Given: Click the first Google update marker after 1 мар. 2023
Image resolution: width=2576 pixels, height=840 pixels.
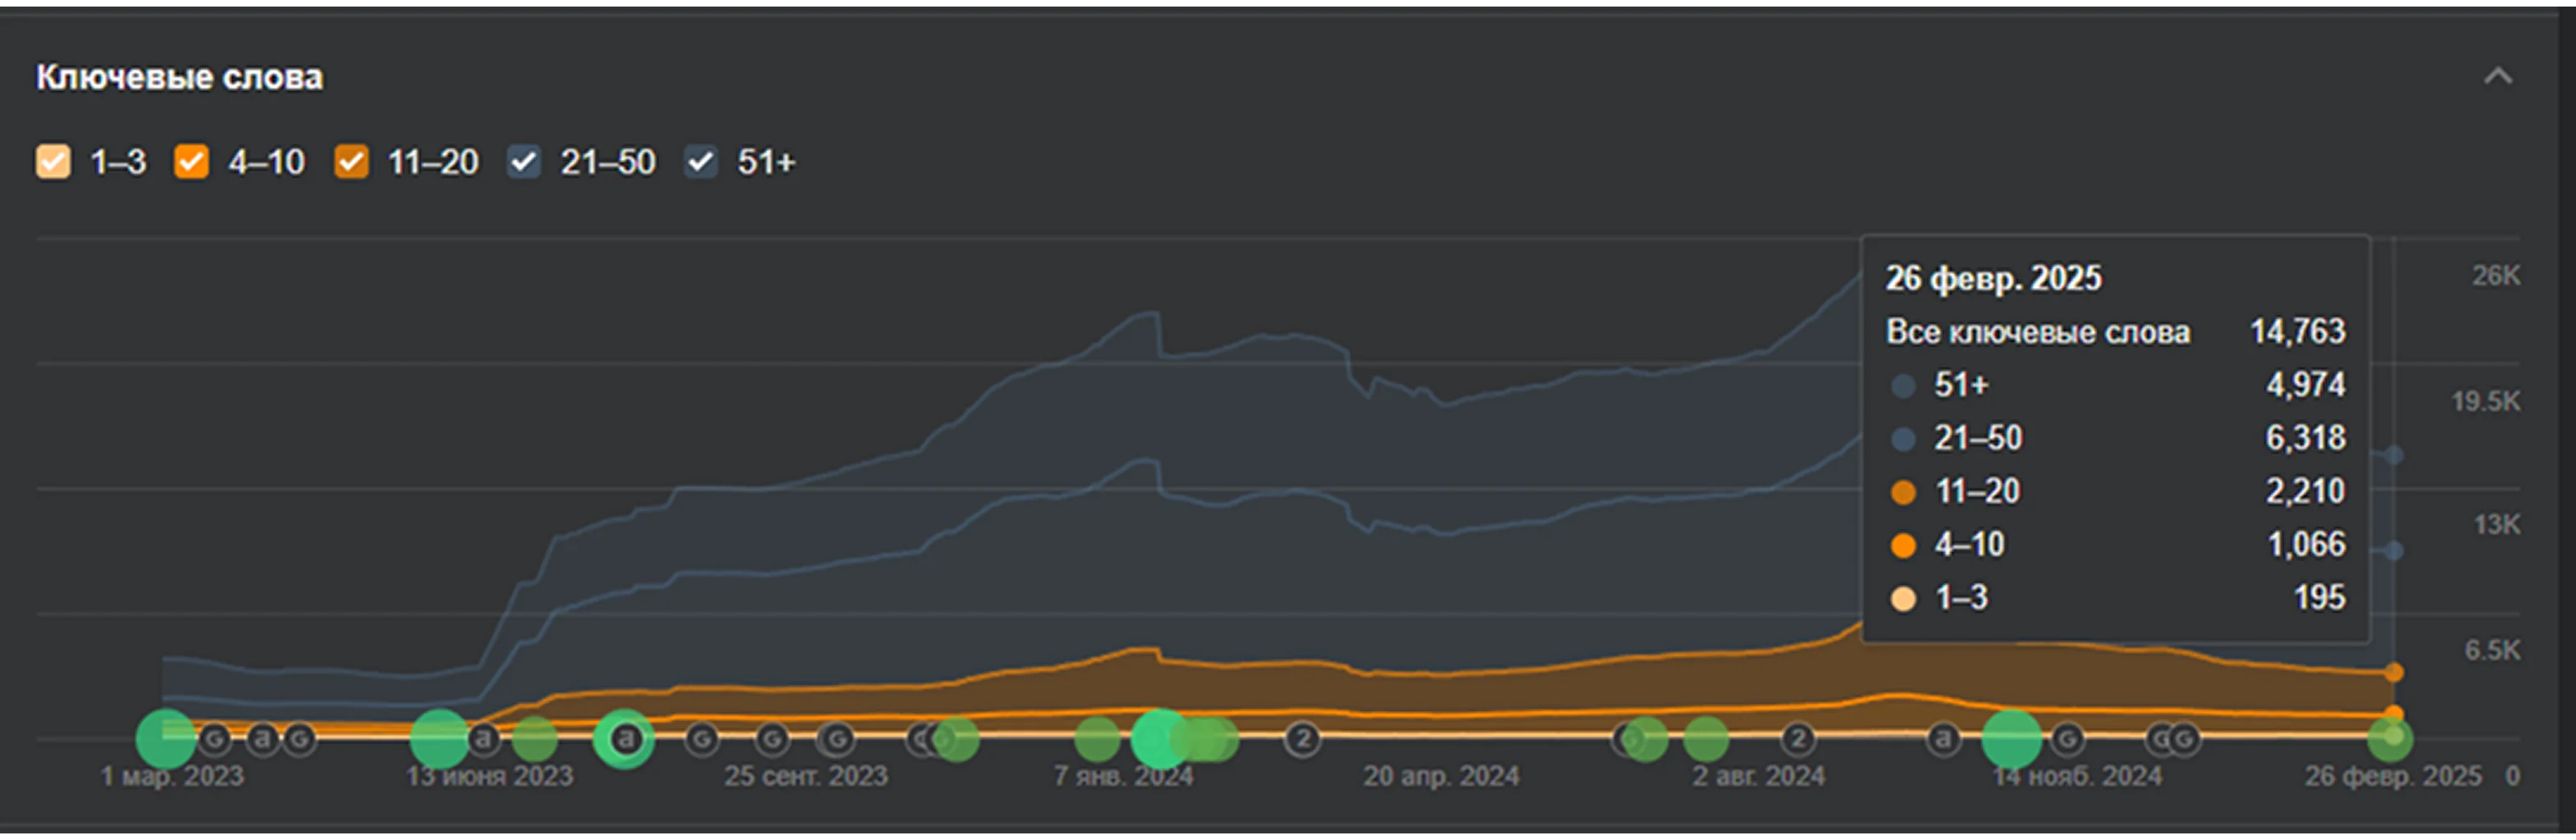Looking at the screenshot, I should [215, 740].
